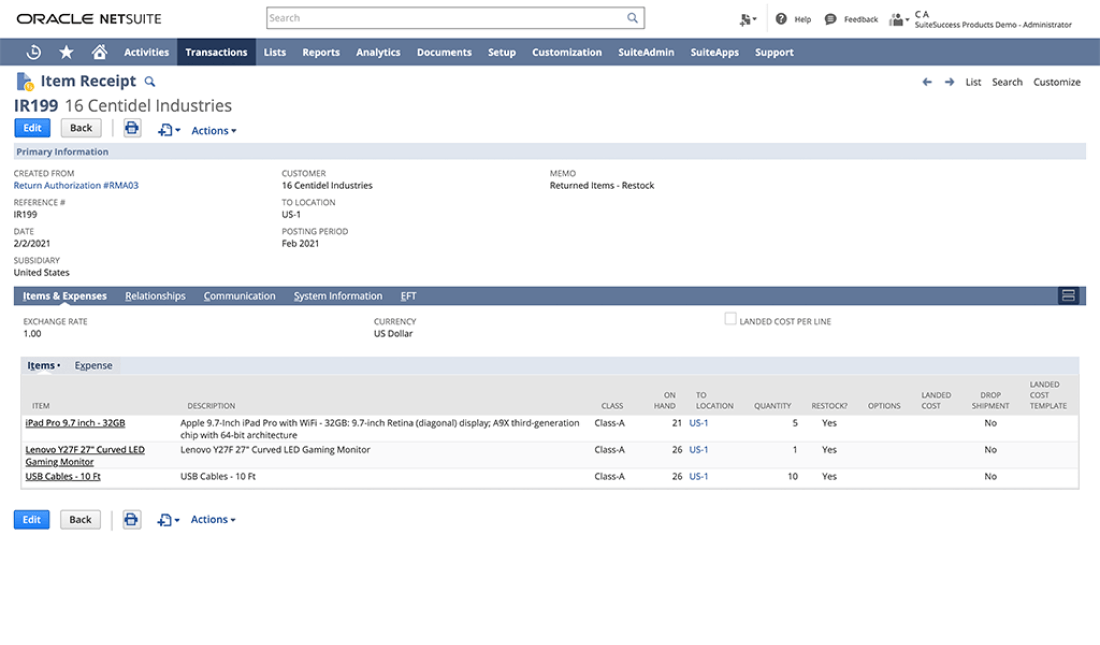Screen dimensions: 1100x645
Task: Expand the top Actions dropdown
Action: [214, 131]
